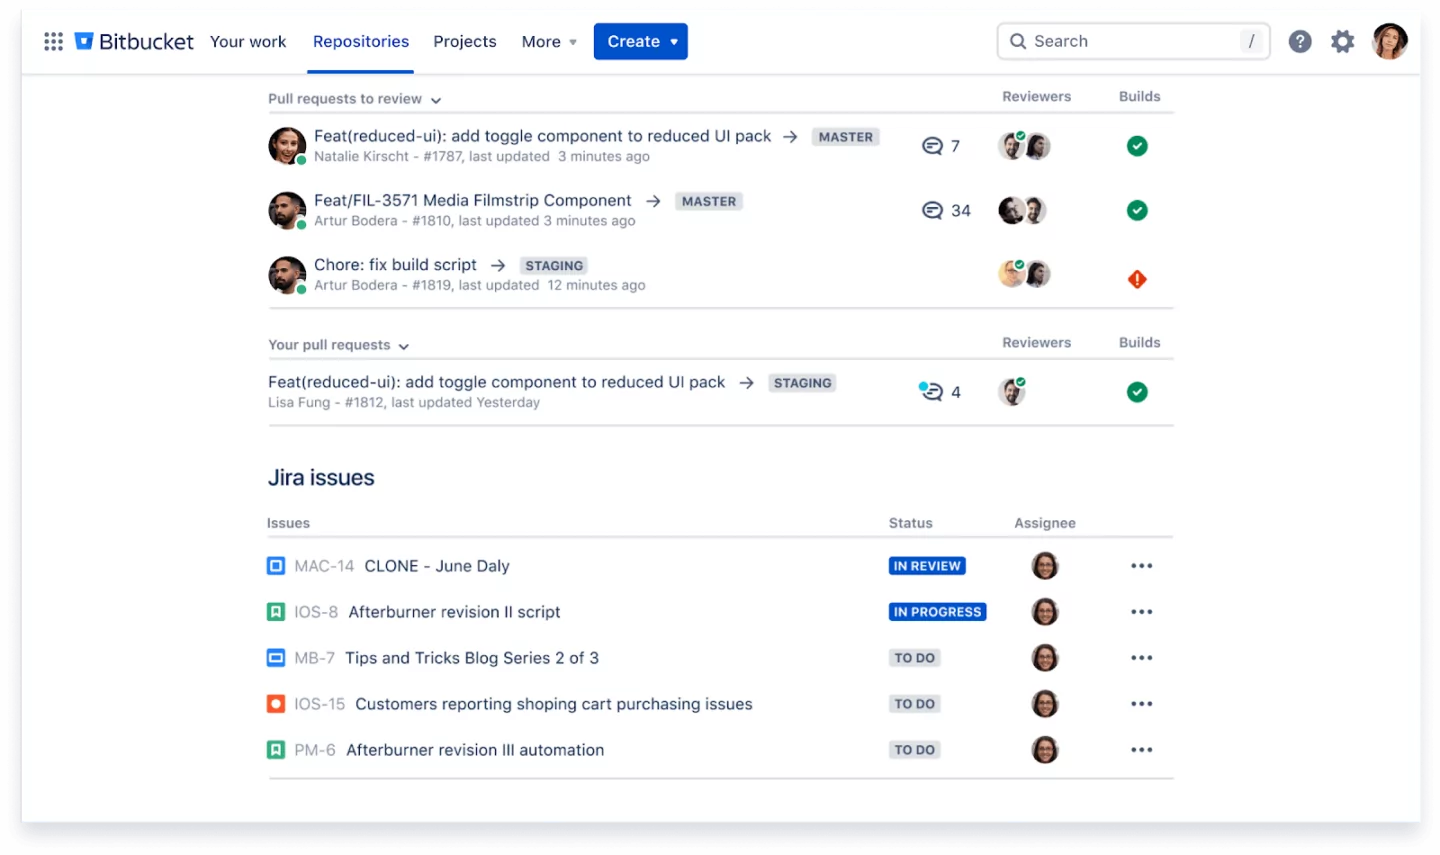Click the PM-6 story type icon
Viewport: 1440px width, 855px height.
pyautogui.click(x=276, y=750)
